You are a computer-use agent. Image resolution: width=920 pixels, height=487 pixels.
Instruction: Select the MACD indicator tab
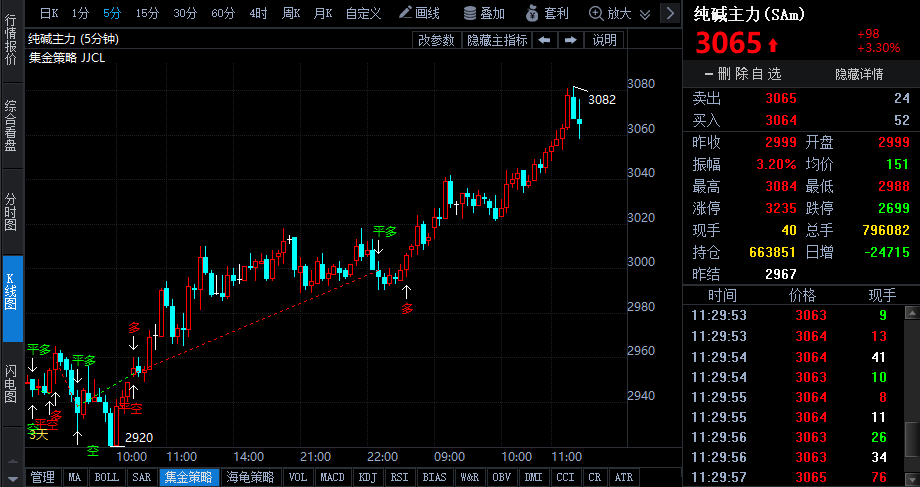tap(332, 477)
